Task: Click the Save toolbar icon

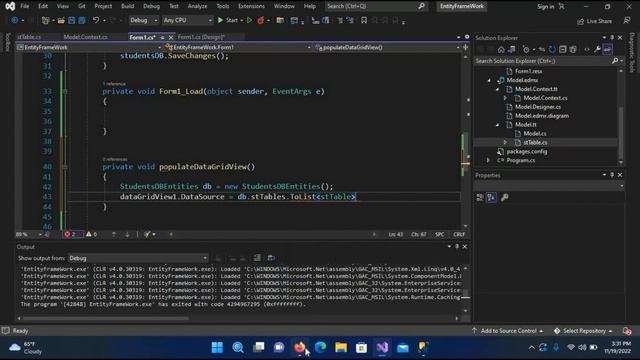Action: (x=71, y=20)
